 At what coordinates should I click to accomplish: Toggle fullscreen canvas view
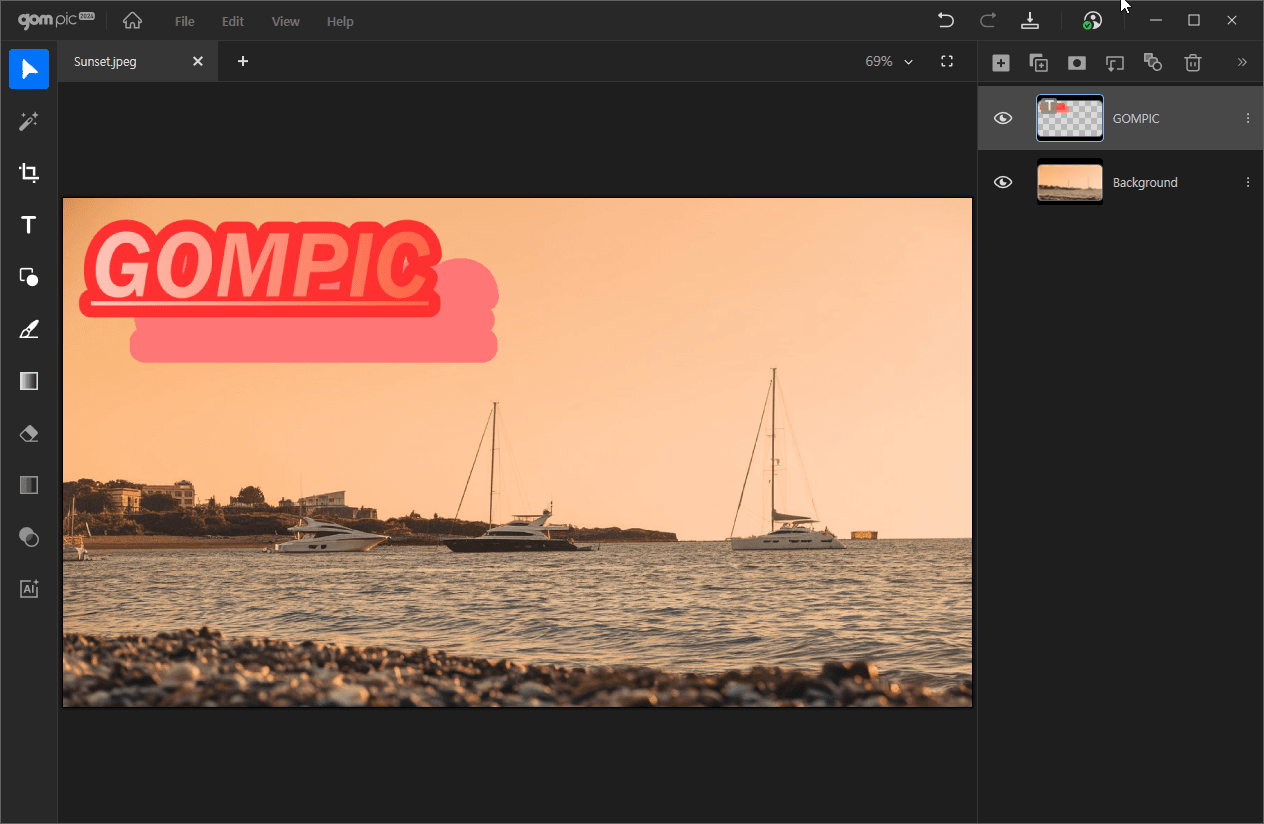(947, 61)
